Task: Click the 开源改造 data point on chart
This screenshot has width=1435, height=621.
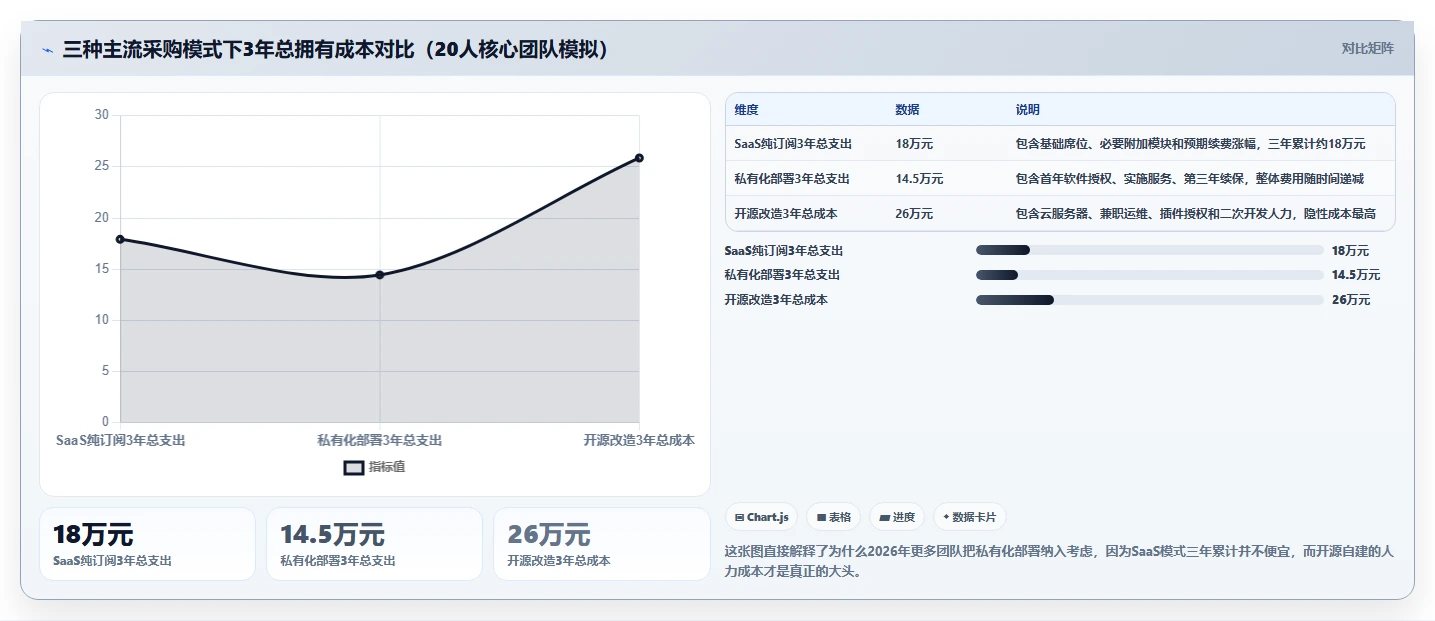Action: pos(639,158)
